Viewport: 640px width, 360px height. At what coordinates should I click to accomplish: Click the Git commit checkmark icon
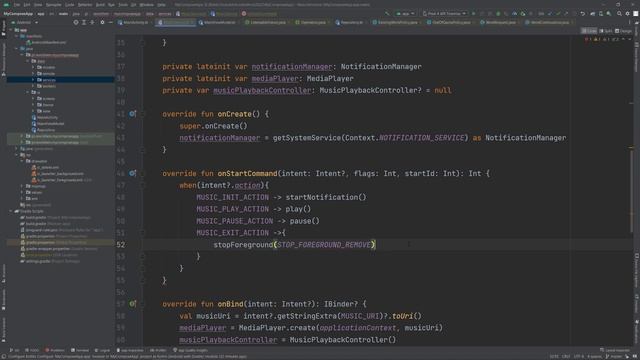point(558,13)
